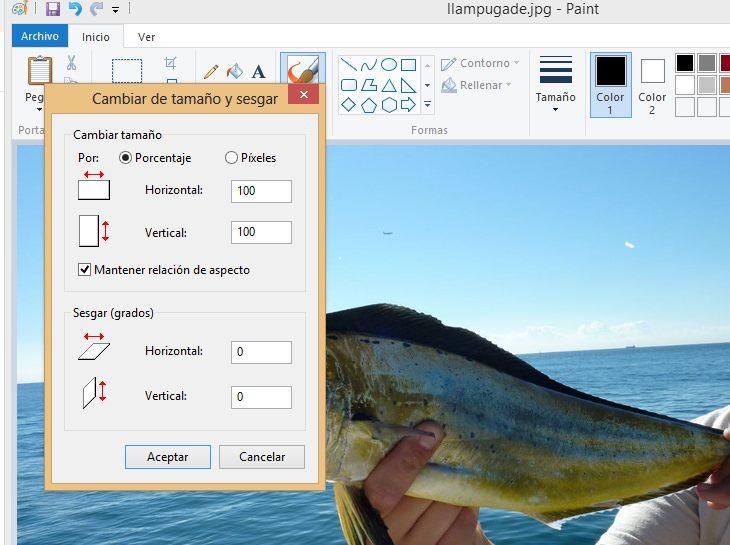Click the Brushes tool button
Screen dimensions: 730x545
point(303,69)
